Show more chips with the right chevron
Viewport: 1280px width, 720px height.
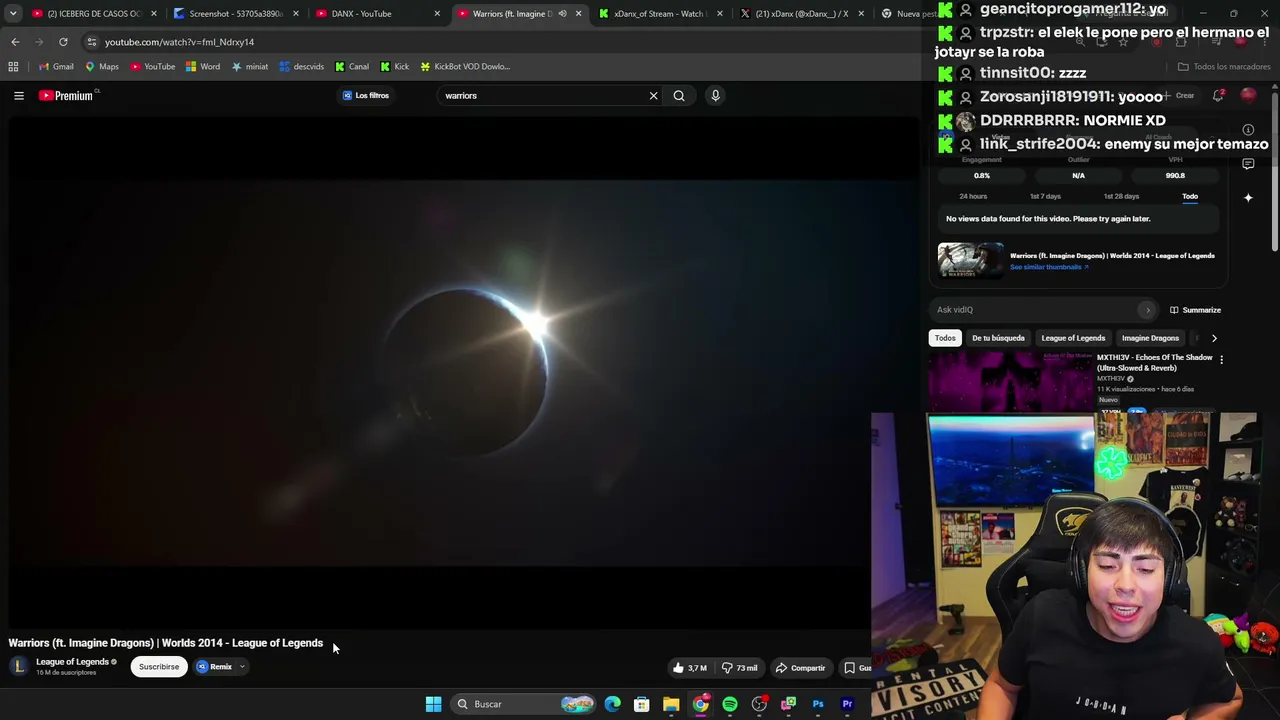click(1214, 338)
